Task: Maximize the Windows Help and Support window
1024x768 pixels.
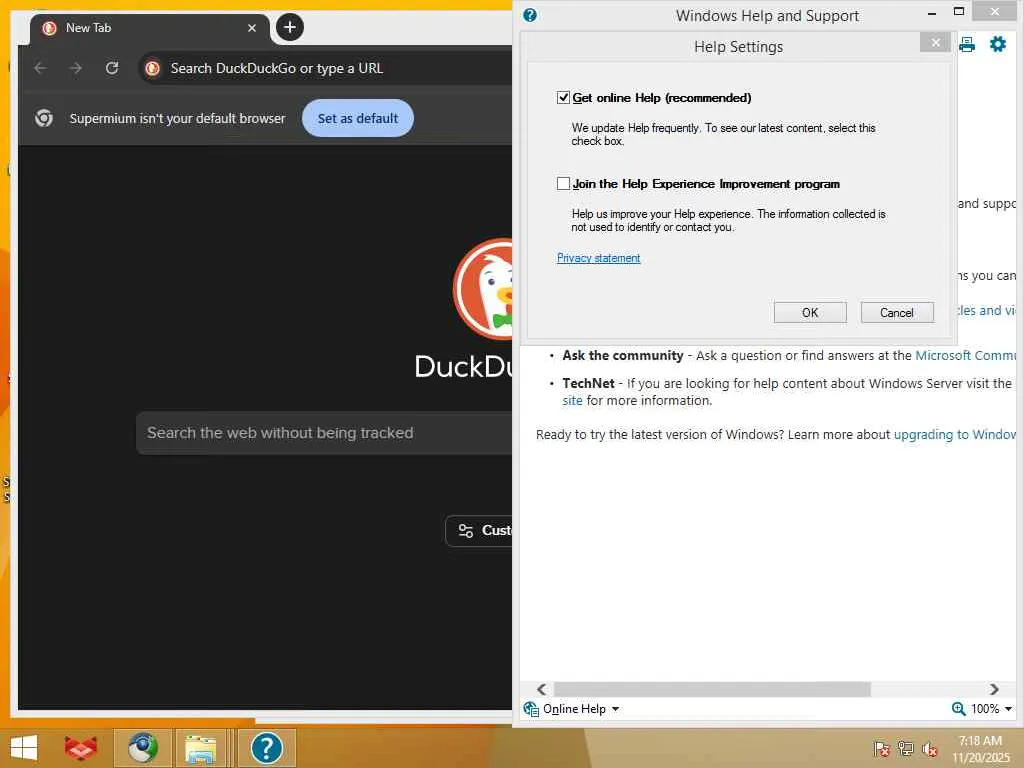Action: click(x=959, y=11)
